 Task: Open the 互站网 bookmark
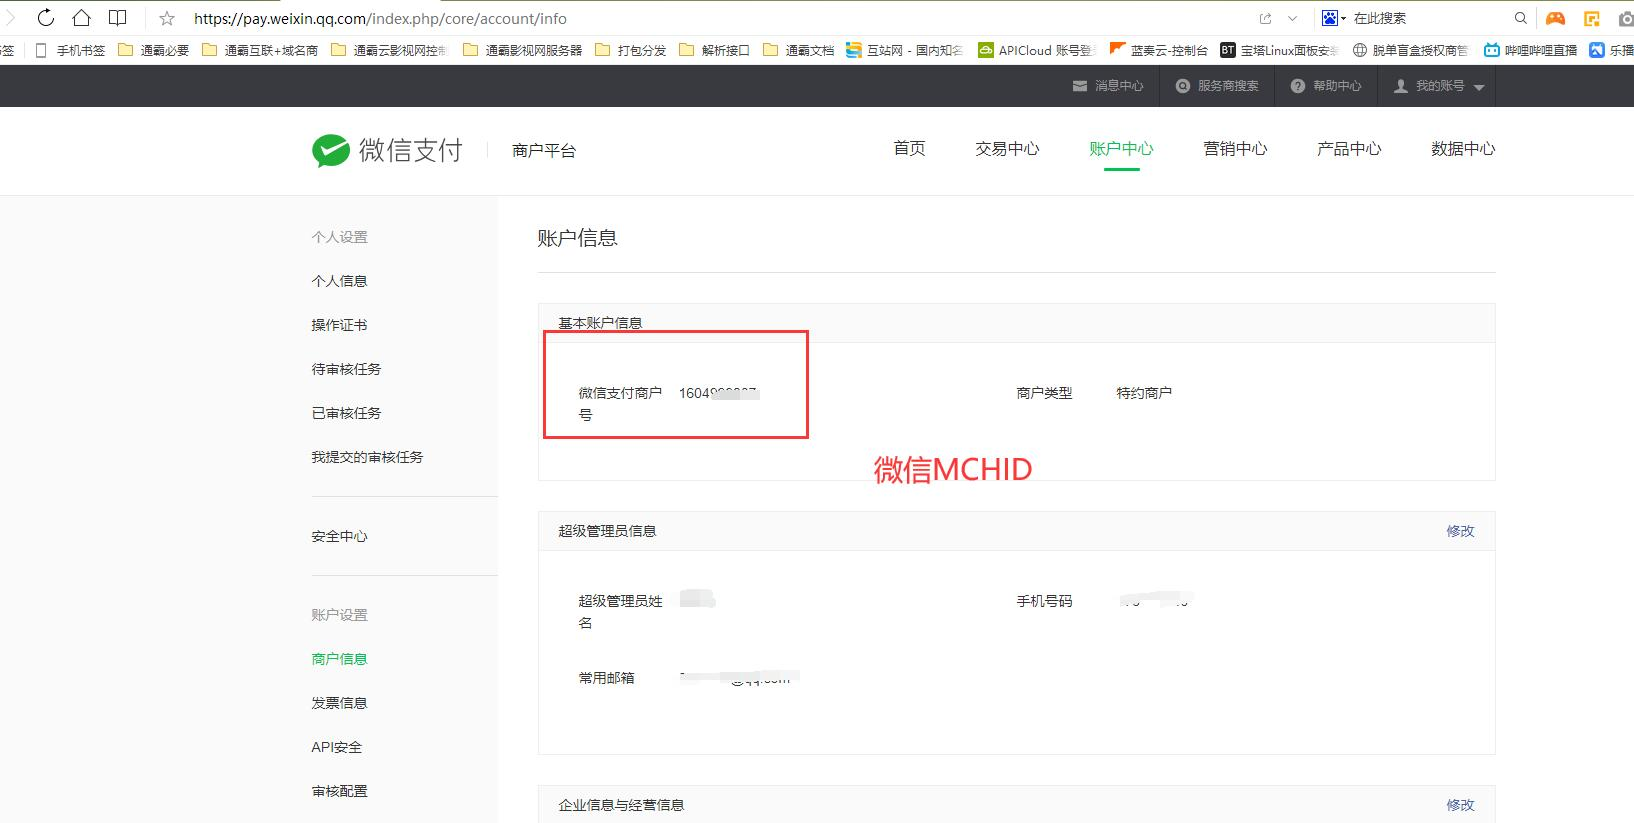click(x=904, y=50)
